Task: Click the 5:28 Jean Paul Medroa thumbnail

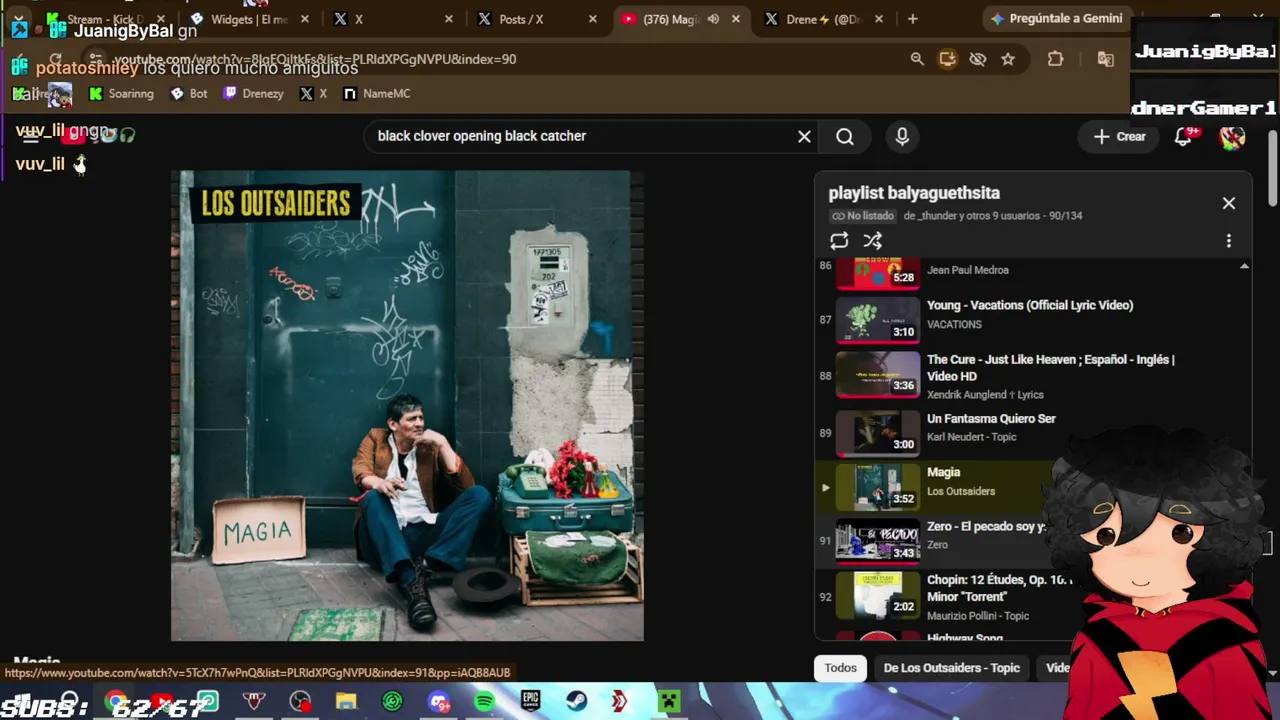Action: click(878, 273)
